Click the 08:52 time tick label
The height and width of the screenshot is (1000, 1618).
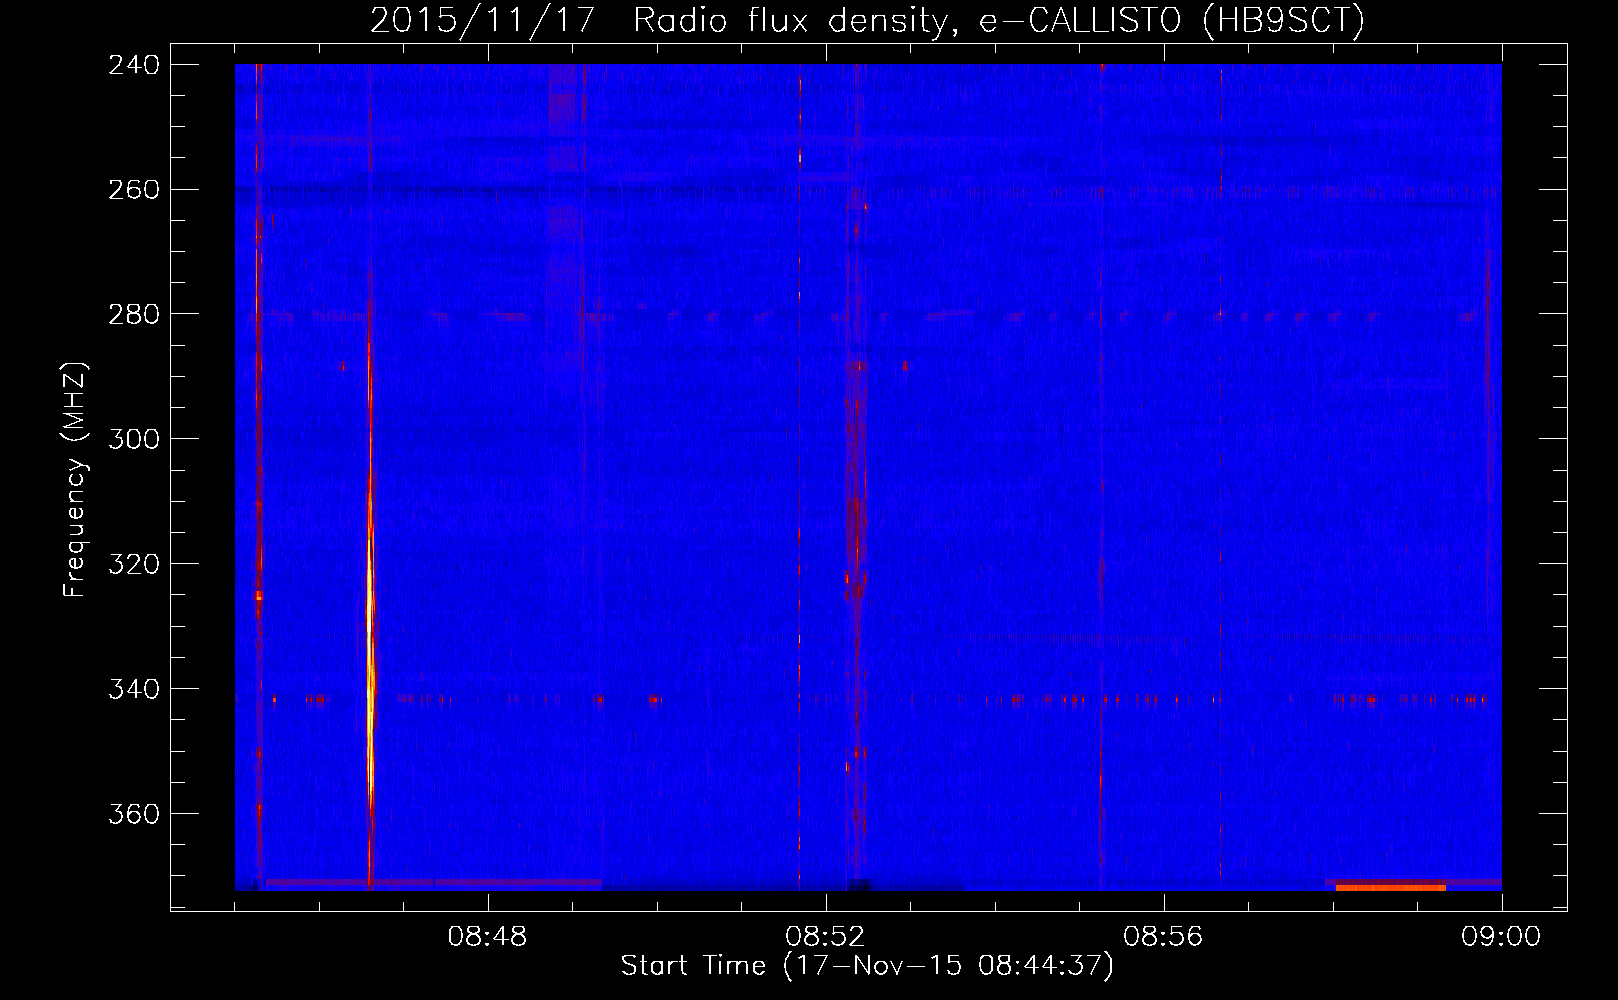coord(825,937)
